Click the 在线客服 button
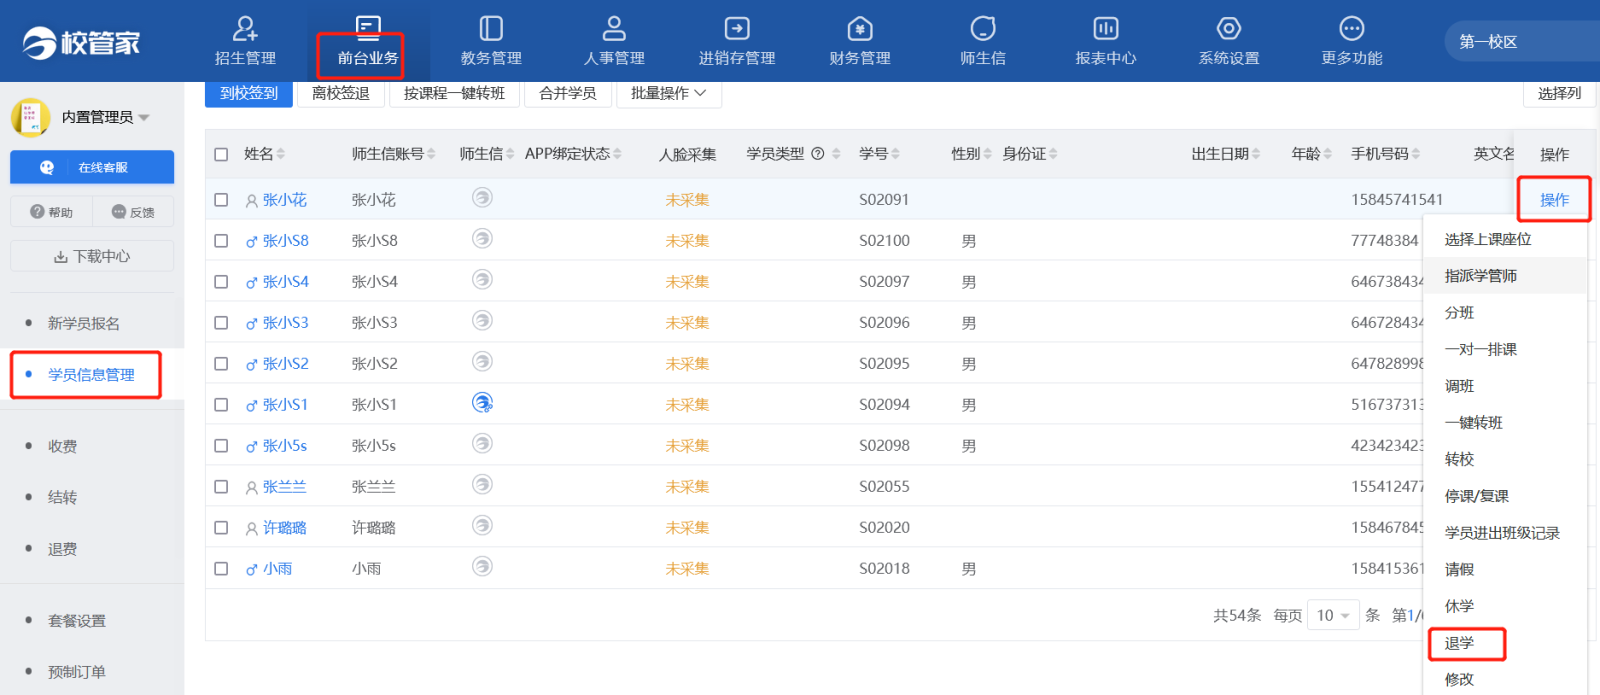 (x=92, y=167)
